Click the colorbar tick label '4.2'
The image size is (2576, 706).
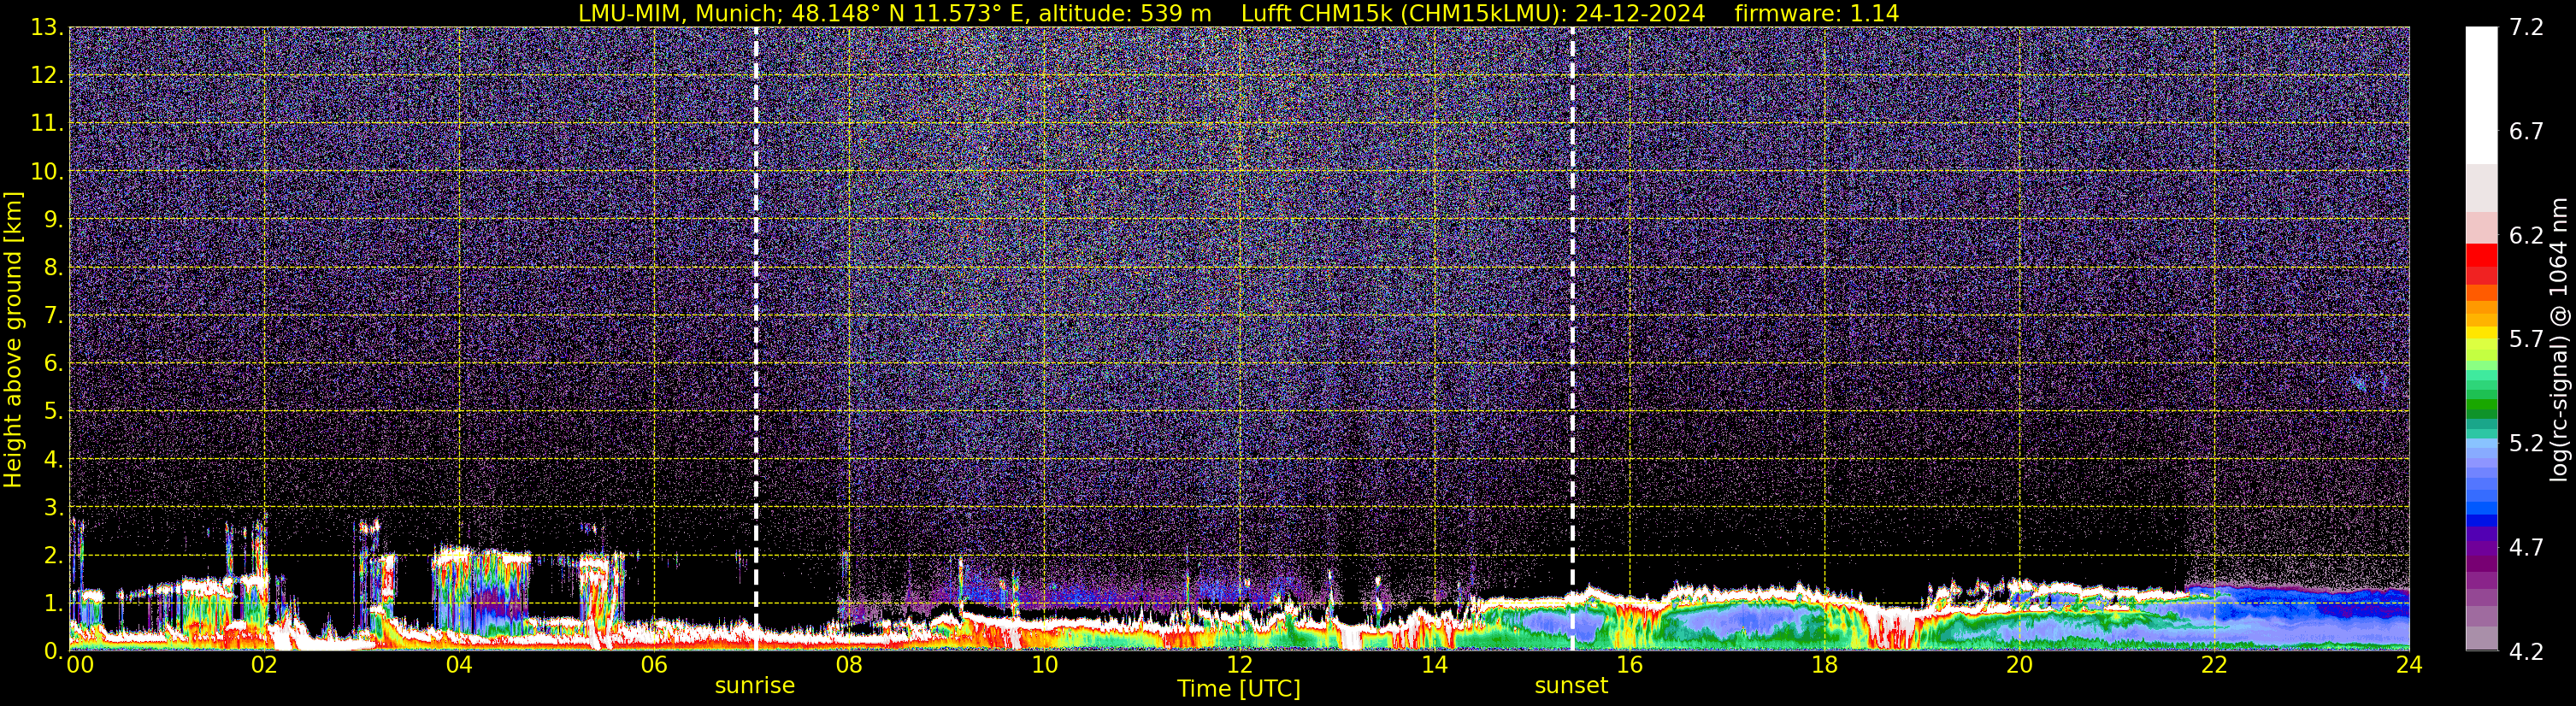(2526, 652)
